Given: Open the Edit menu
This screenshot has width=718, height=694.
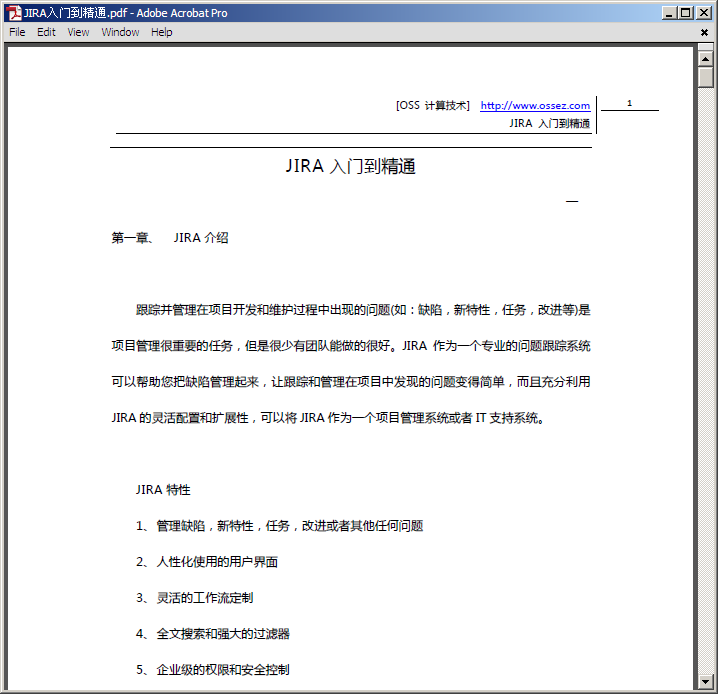Looking at the screenshot, I should 46,33.
